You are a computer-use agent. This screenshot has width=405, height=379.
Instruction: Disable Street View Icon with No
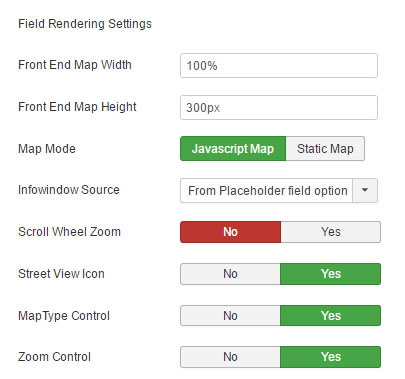[x=230, y=274]
